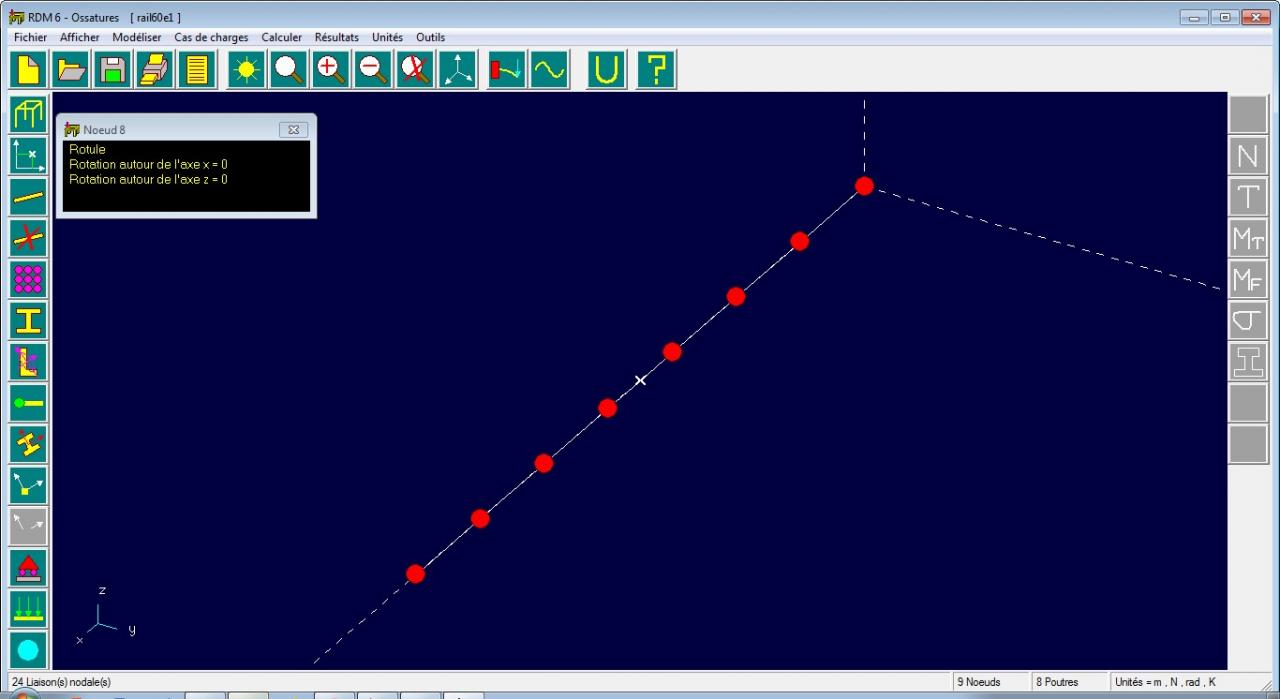Image resolution: width=1280 pixels, height=699 pixels.
Task: Click 'Unités = m , N , rad , K' status text
Action: [x=1165, y=682]
